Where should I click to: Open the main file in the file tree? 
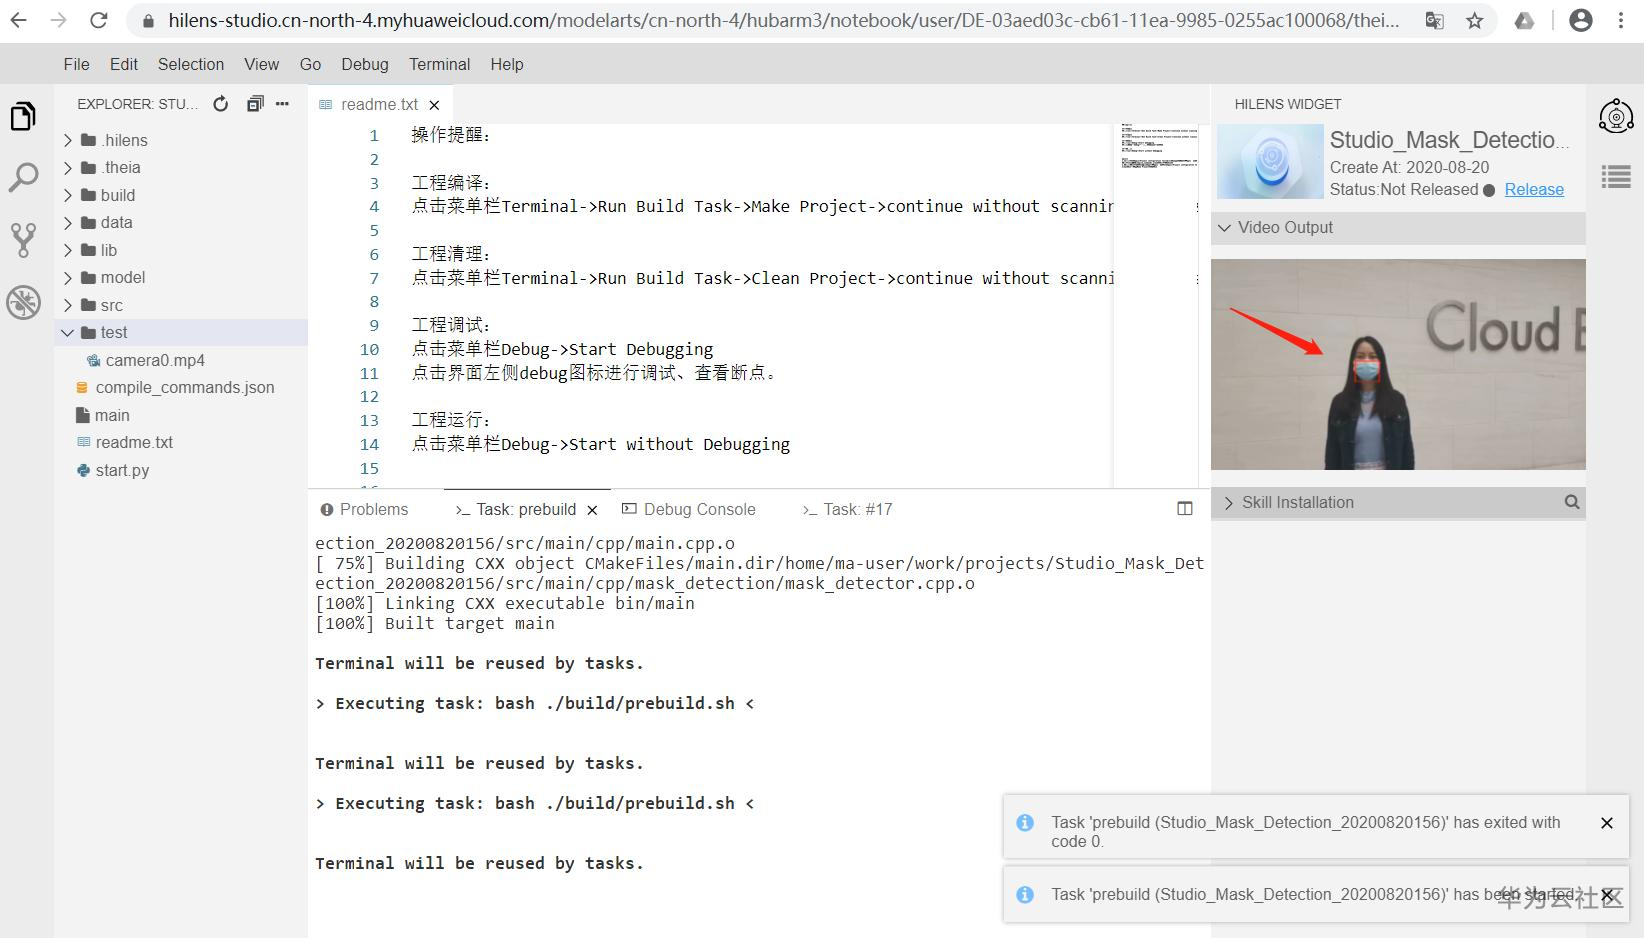point(112,415)
